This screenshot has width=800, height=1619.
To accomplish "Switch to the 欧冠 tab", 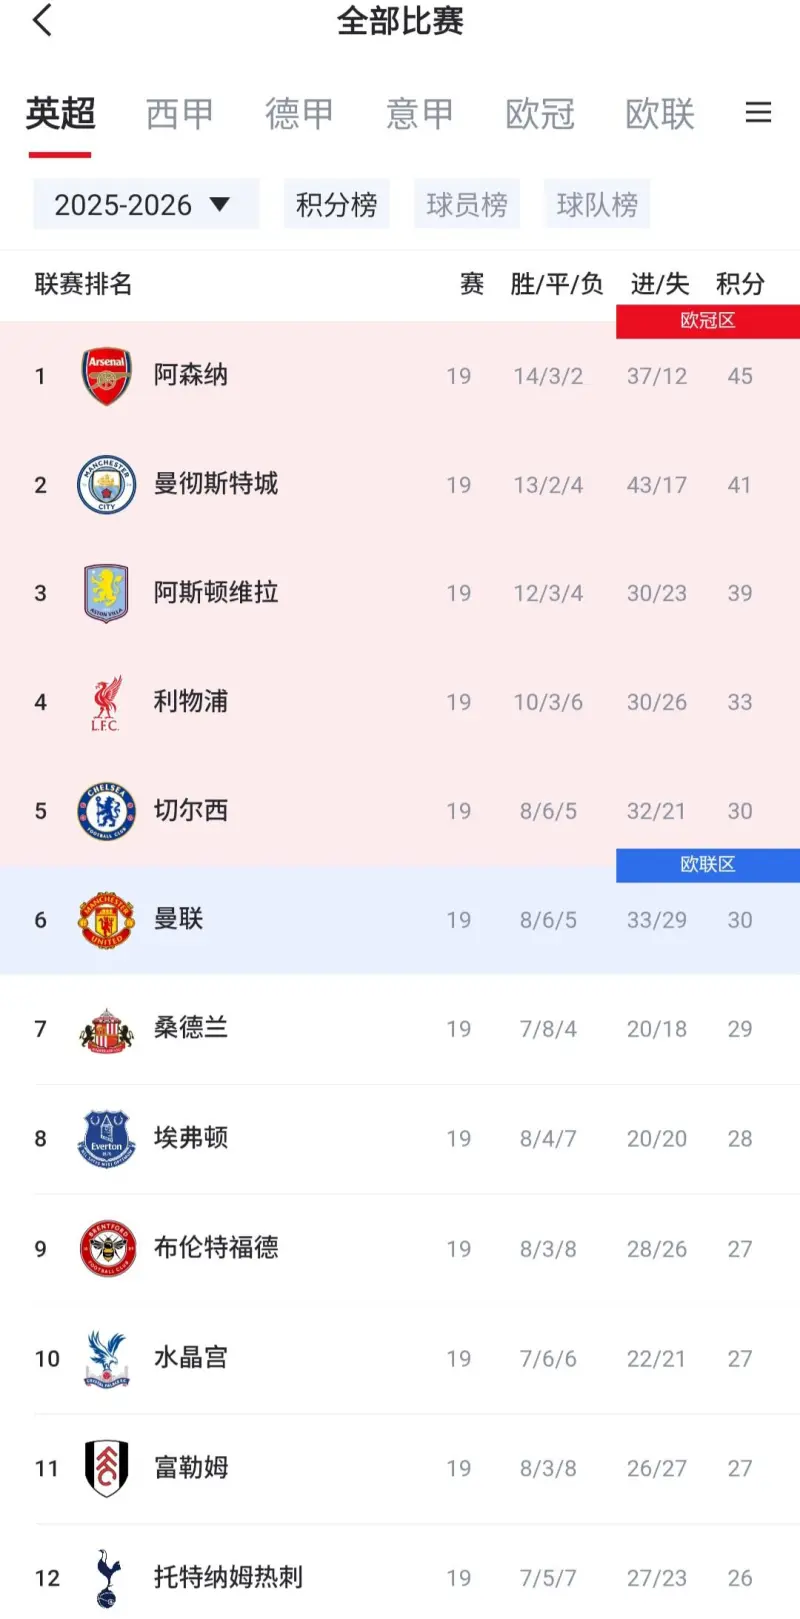I will click(540, 114).
